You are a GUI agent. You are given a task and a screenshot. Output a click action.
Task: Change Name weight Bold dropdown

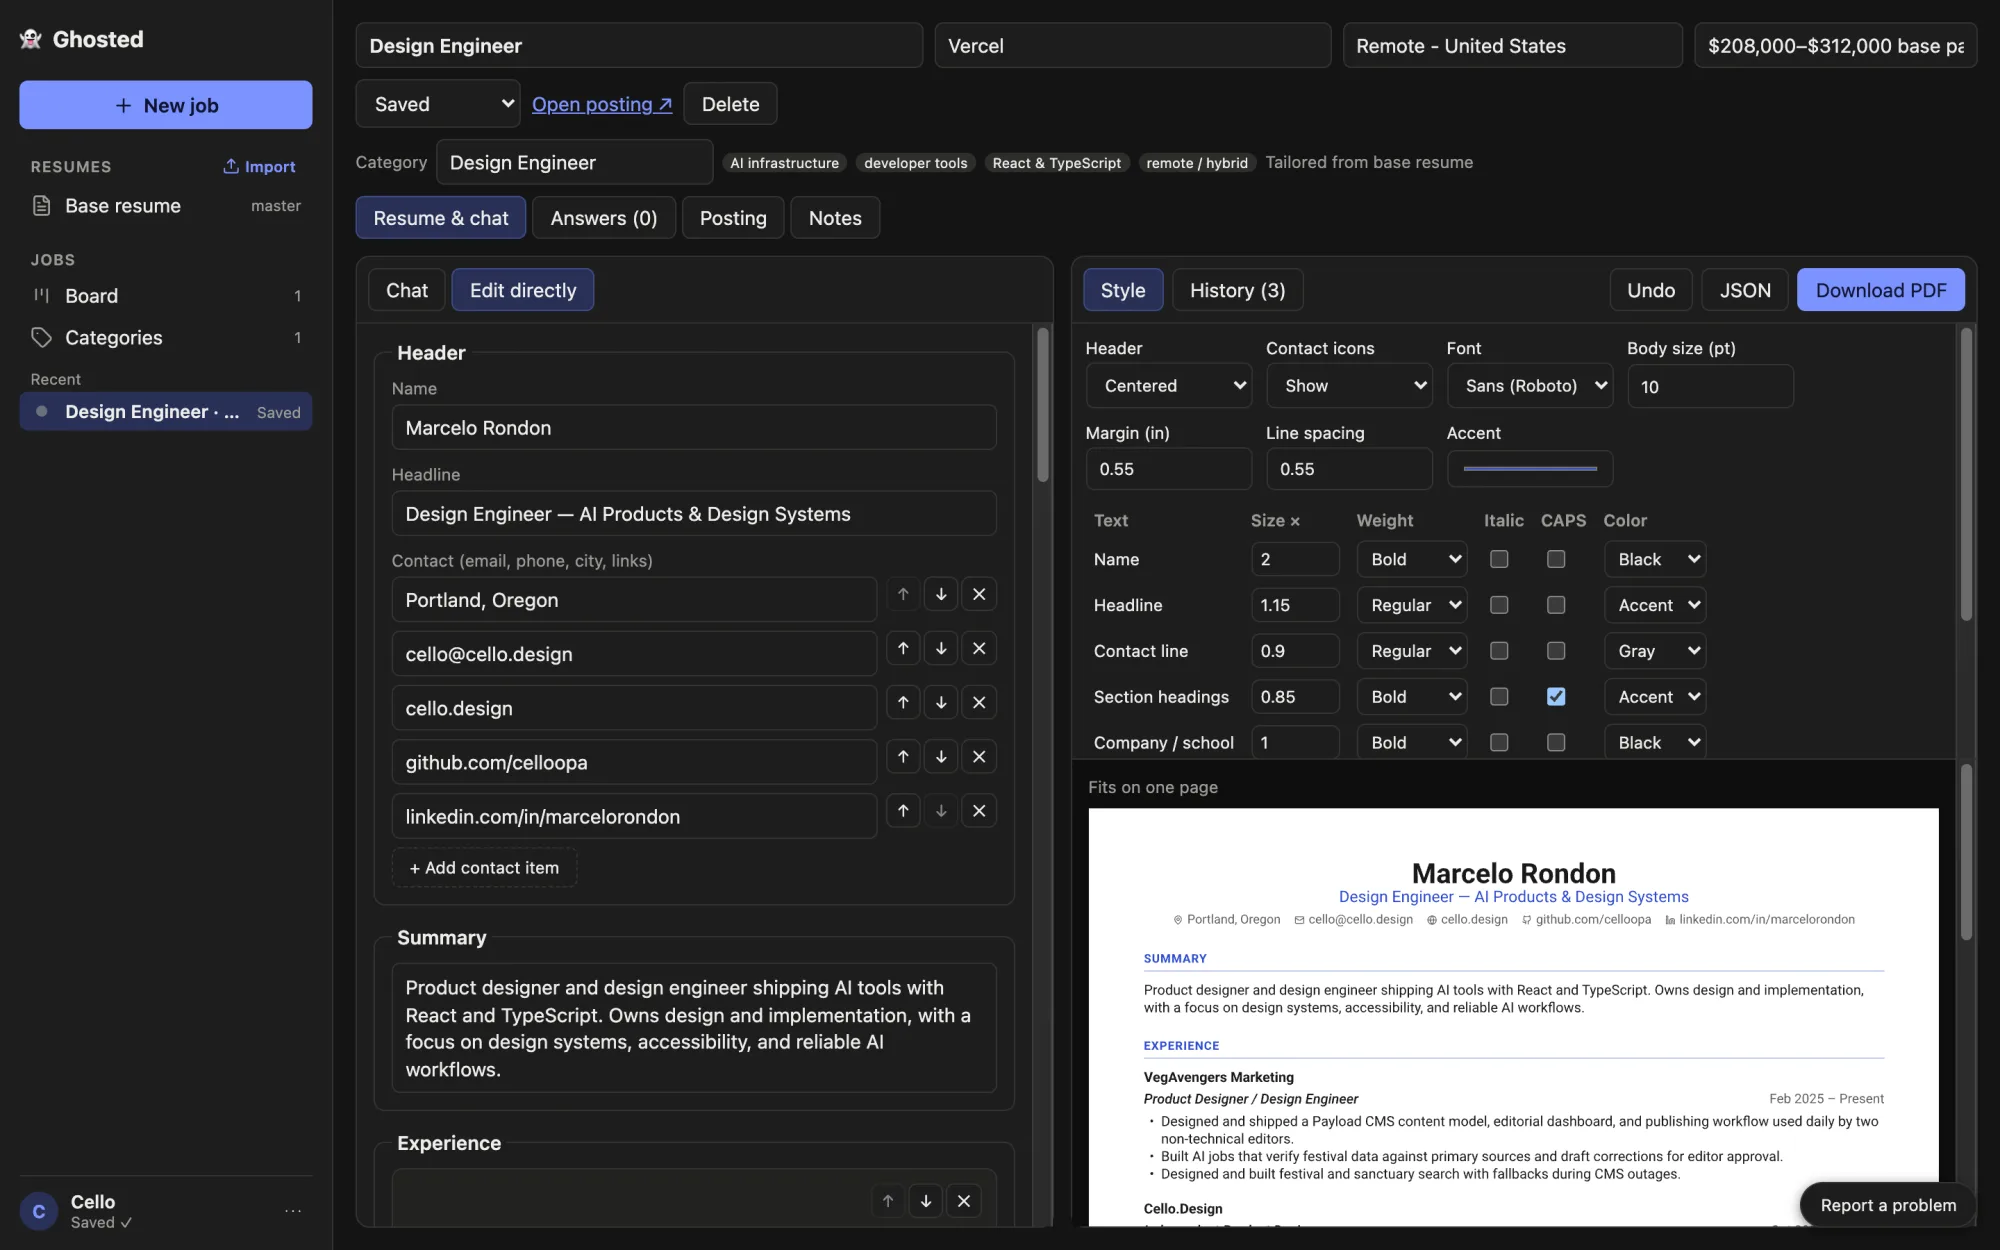[x=1412, y=559]
